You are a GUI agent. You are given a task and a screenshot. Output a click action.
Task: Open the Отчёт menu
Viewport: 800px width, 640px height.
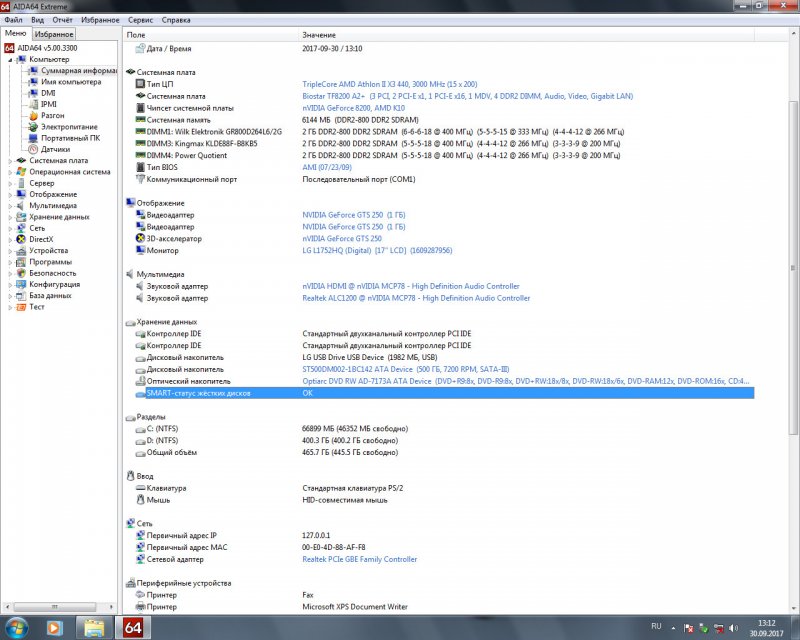62,20
